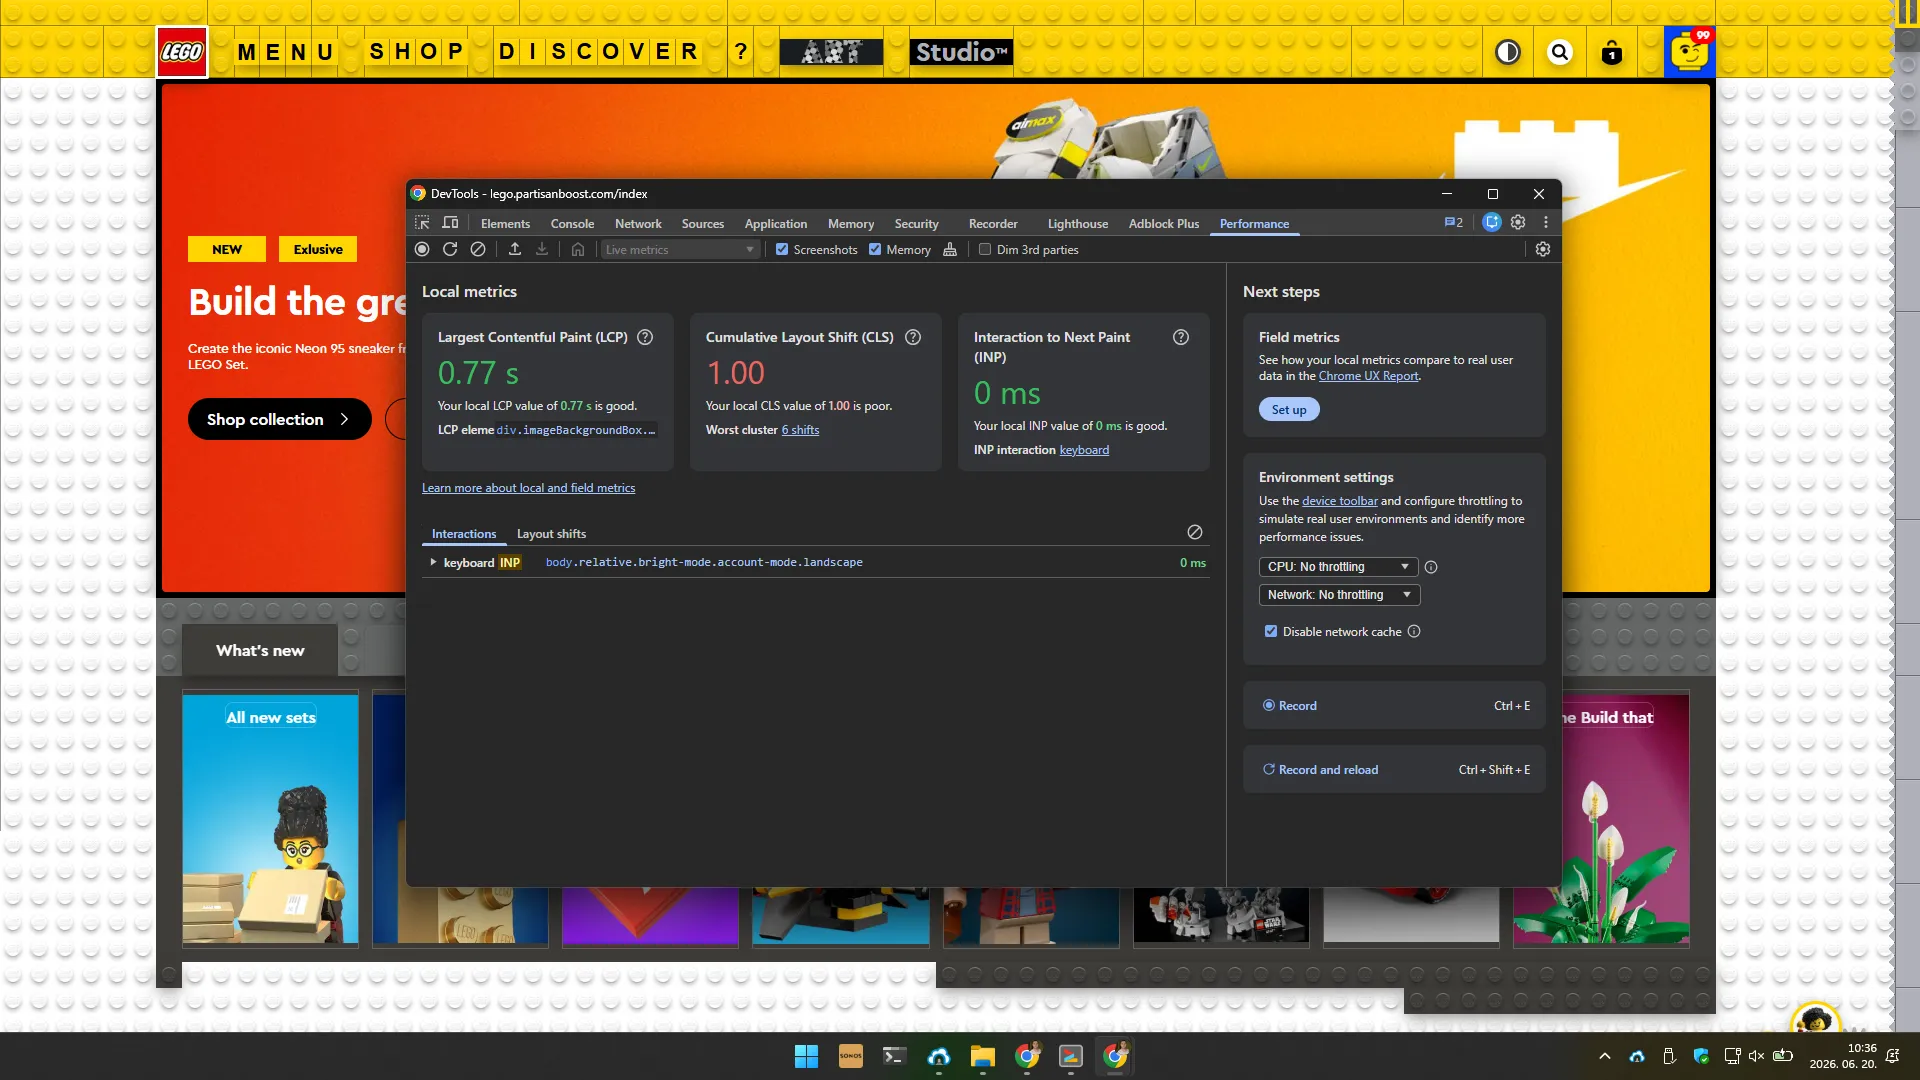Clear the performance recording
Viewport: 1920px width, 1080px height.
(x=478, y=249)
